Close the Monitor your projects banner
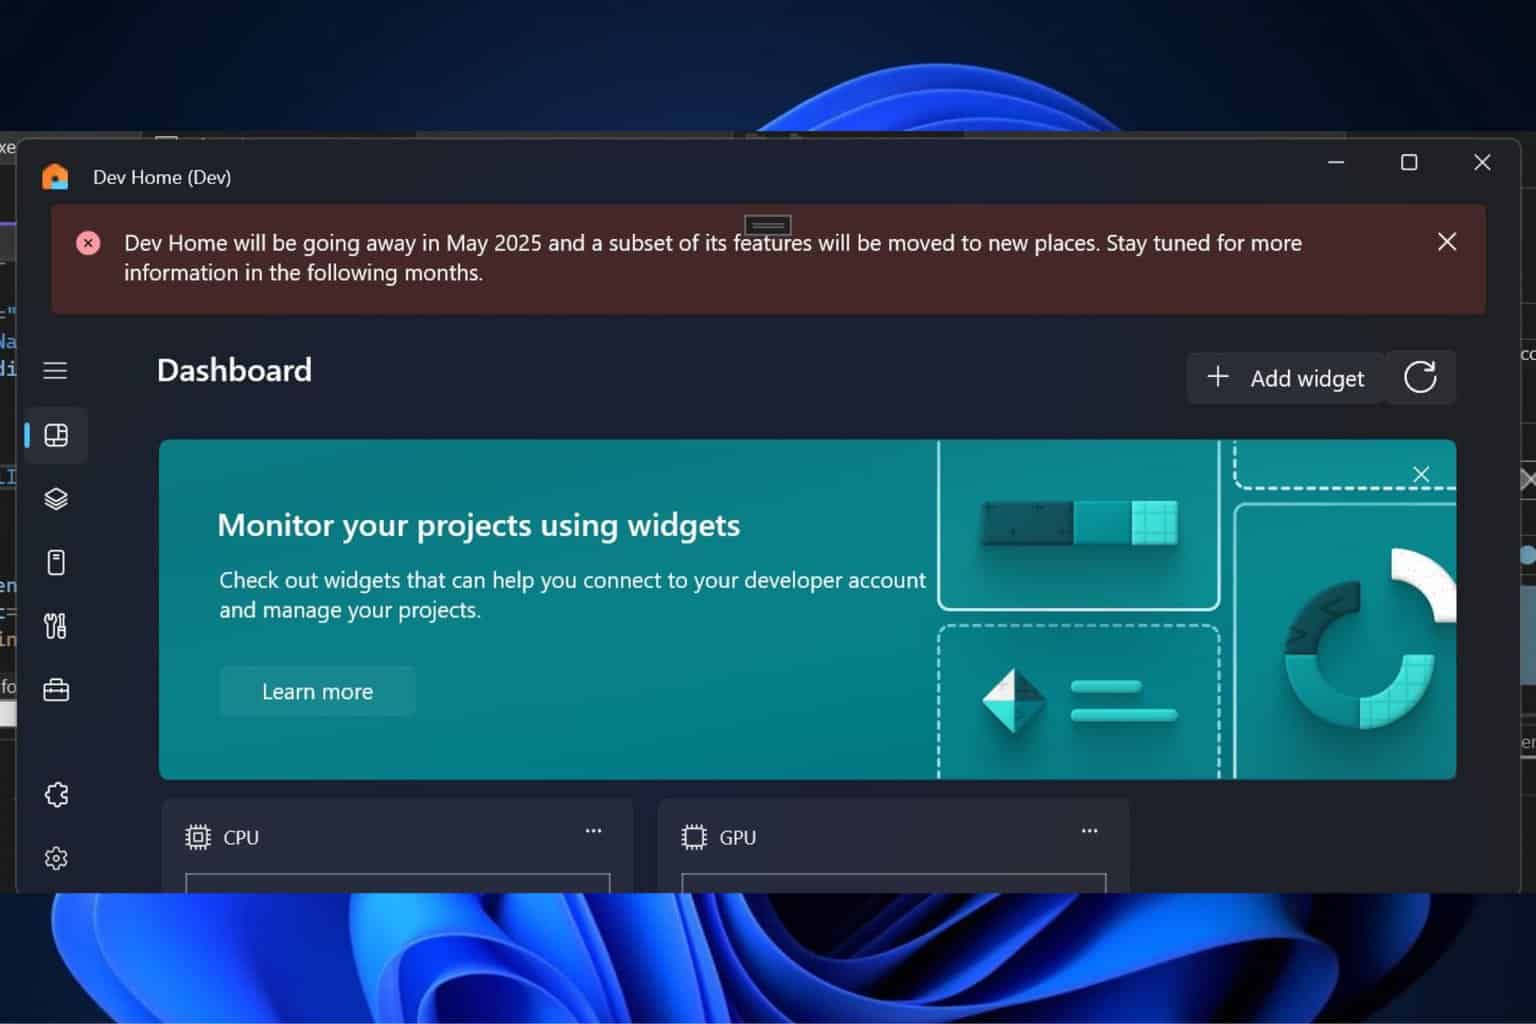 point(1421,474)
